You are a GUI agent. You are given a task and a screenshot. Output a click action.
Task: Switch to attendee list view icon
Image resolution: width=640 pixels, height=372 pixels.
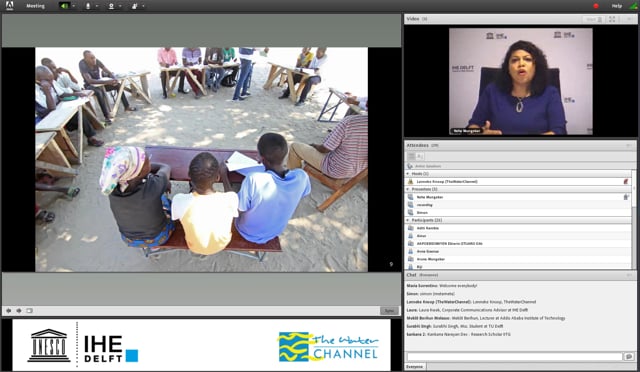(411, 156)
